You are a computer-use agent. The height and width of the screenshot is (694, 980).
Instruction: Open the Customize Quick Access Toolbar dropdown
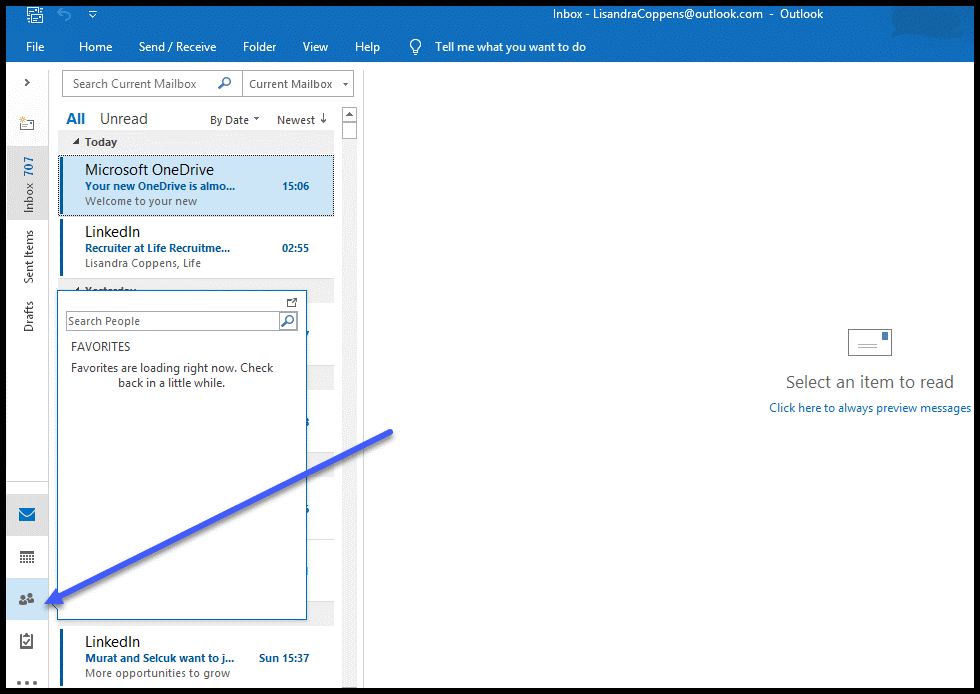coord(92,14)
